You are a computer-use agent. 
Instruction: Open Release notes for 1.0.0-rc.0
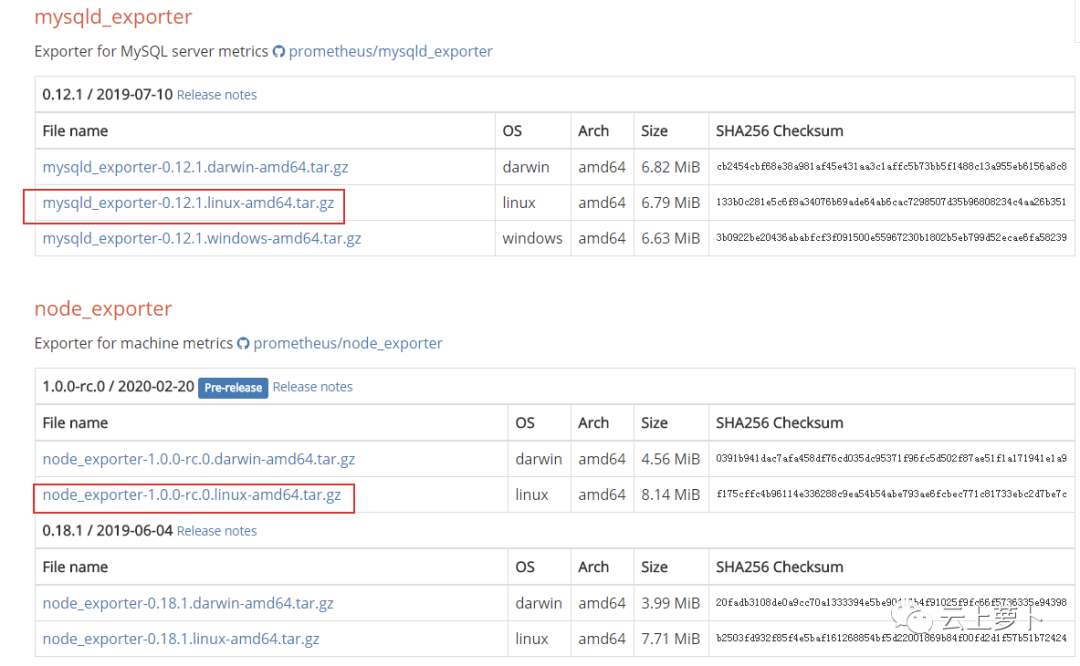[x=312, y=387]
